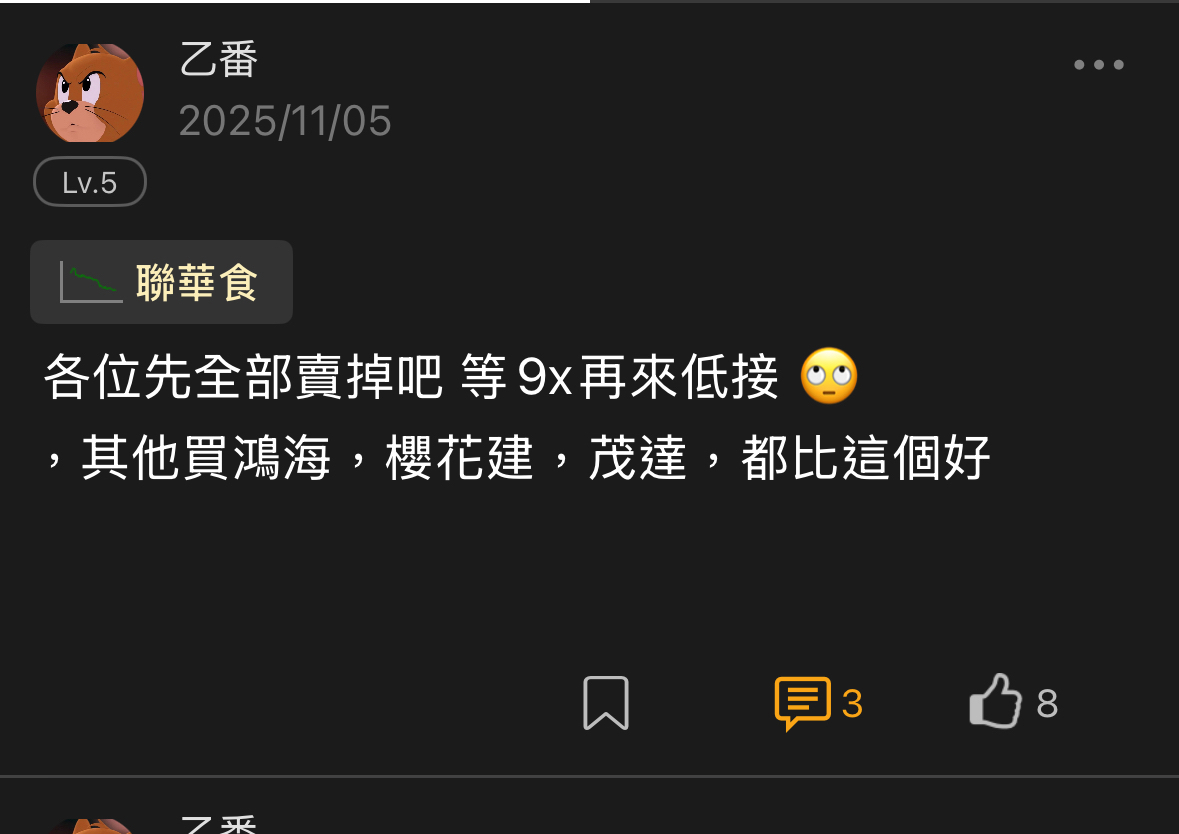1179x834 pixels.
Task: Open the comments via speech bubble icon
Action: [802, 703]
